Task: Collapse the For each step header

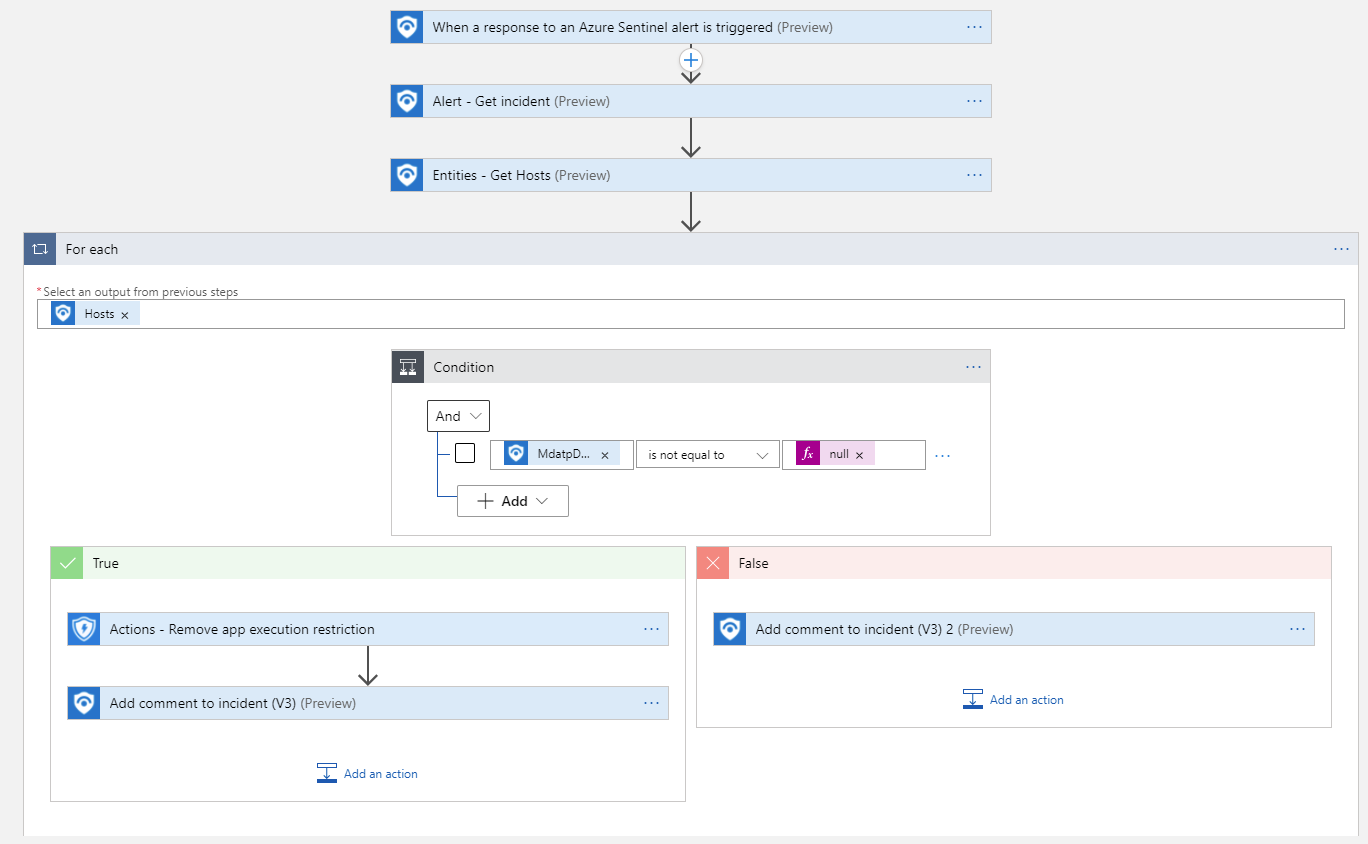Action: click(x=691, y=249)
